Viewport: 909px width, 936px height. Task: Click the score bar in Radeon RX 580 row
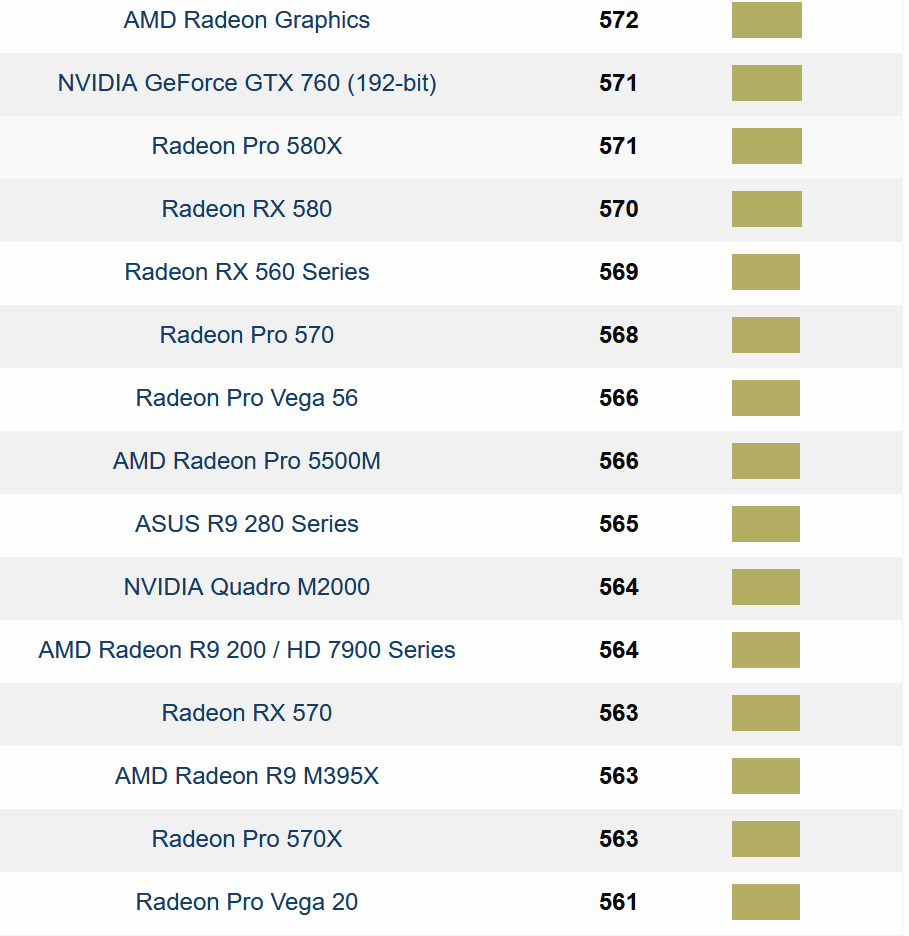pos(766,209)
